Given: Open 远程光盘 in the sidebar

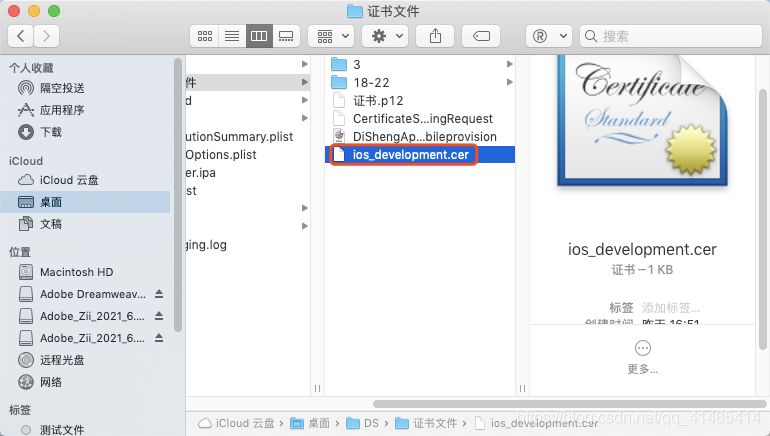Looking at the screenshot, I should coord(51,360).
